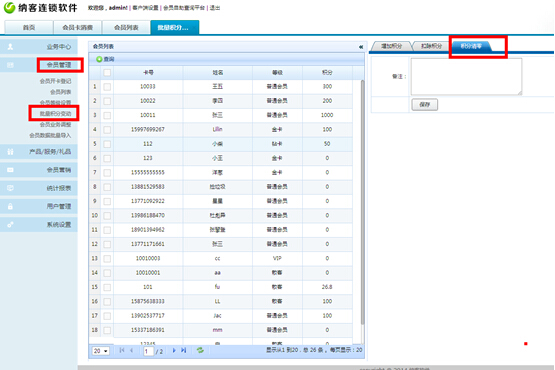This screenshot has width=555, height=370.
Task: Check the row for card 15997699267
Action: click(x=107, y=130)
